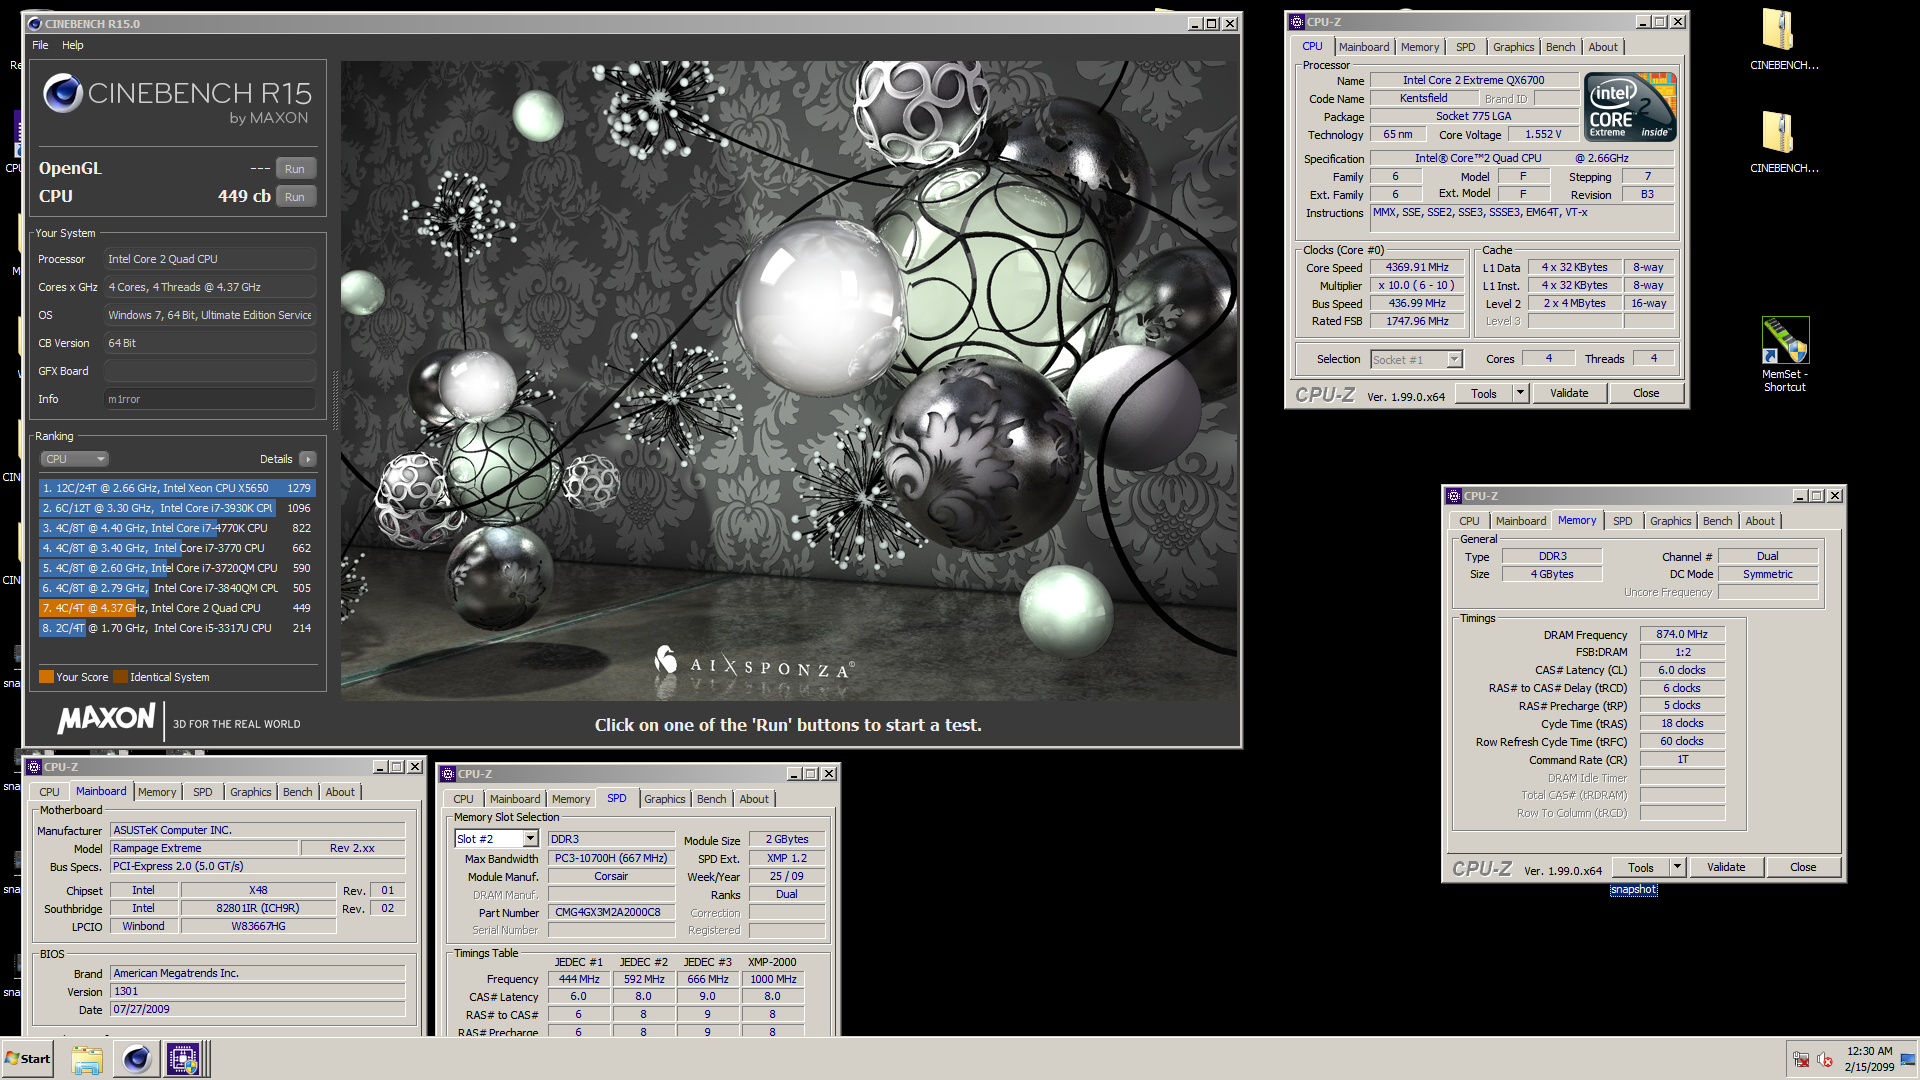Select the top CINEBENCH zip folder on desktop
The image size is (1920, 1080).
(x=1783, y=40)
